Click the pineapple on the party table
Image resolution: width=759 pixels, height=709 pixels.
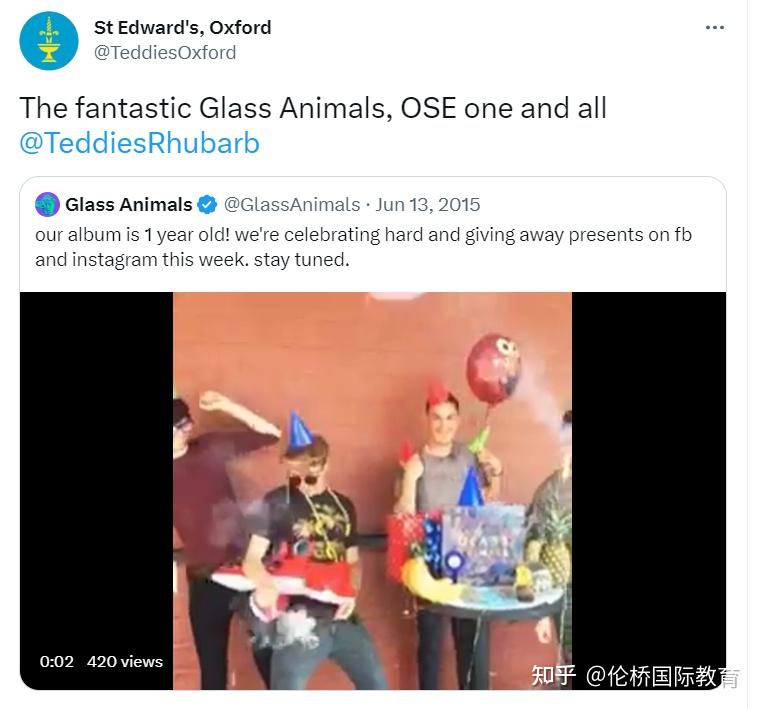click(552, 549)
